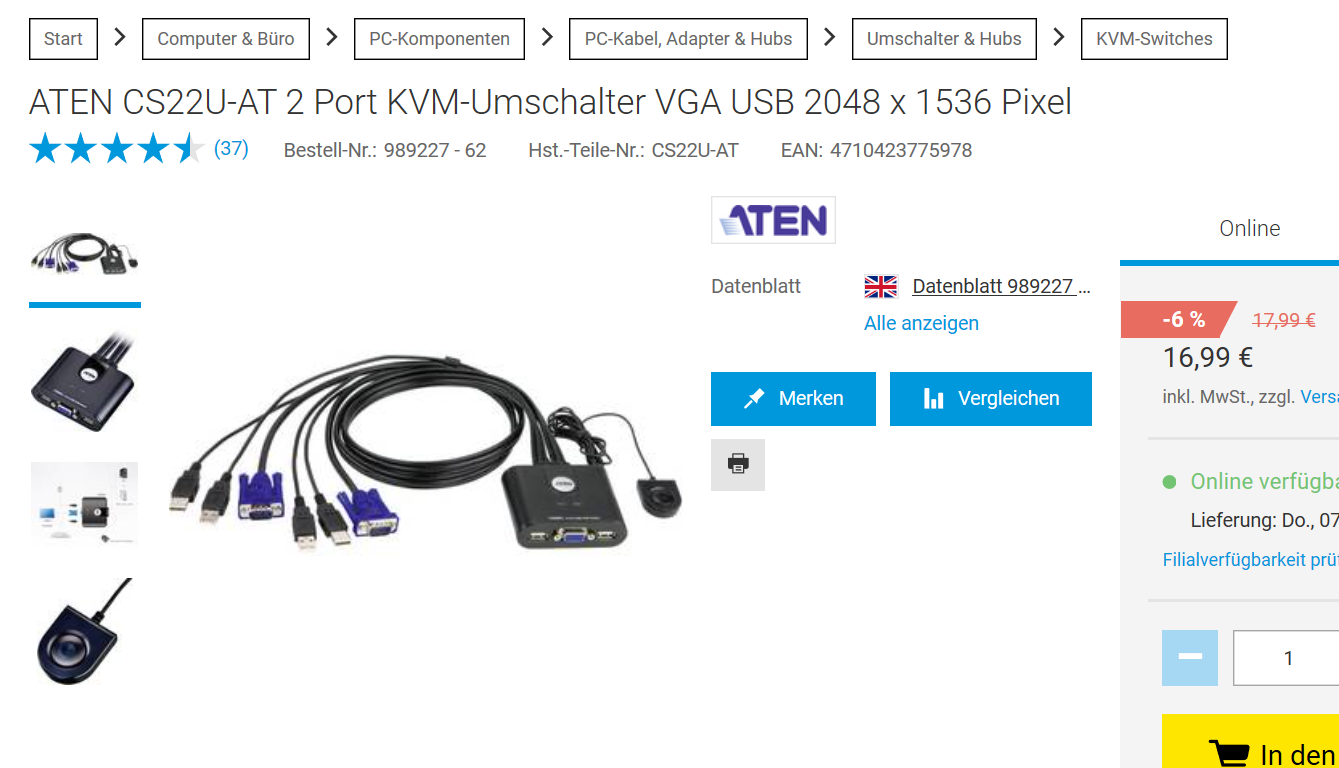The width and height of the screenshot is (1339, 768).
Task: Click the ATEN brand logo
Action: coord(773,220)
